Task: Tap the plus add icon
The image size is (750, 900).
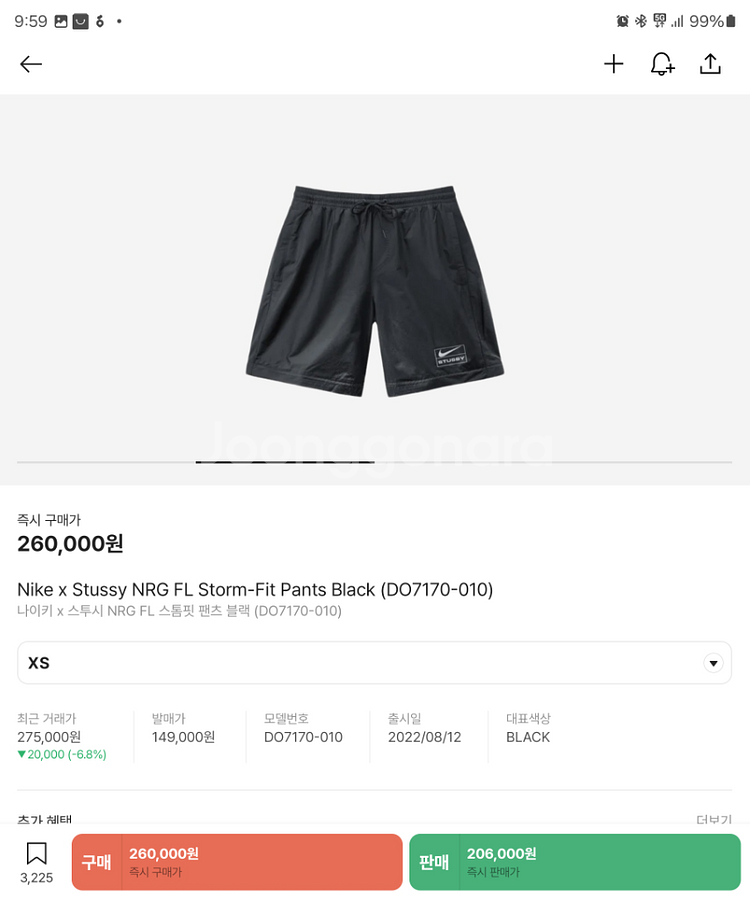Action: click(x=613, y=64)
